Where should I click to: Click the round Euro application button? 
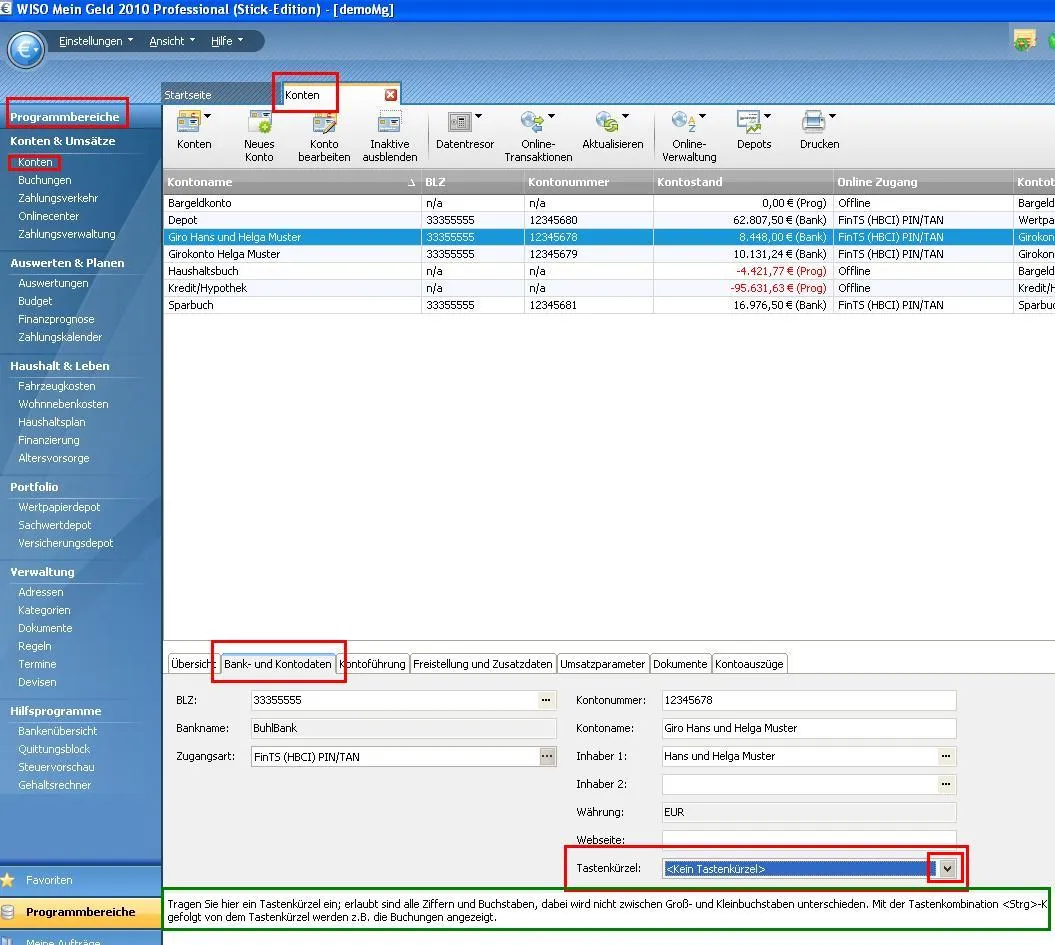(x=26, y=47)
